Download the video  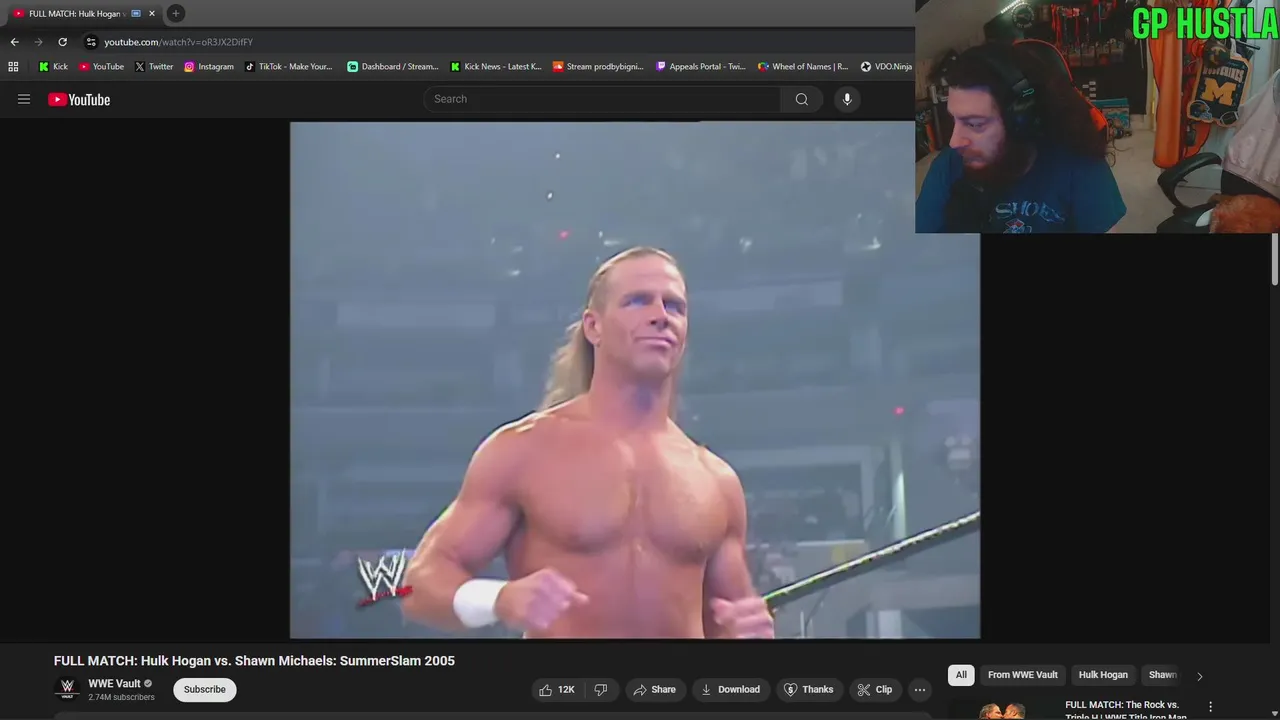pos(730,690)
